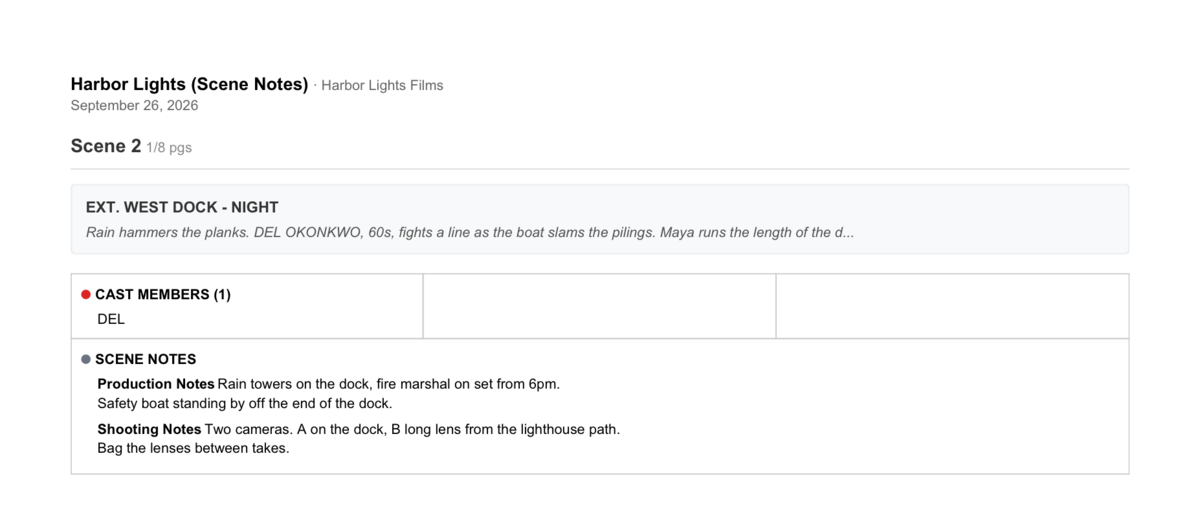This screenshot has height=513, width=1200.
Task: Click the two cameras shooting note
Action: click(413, 429)
